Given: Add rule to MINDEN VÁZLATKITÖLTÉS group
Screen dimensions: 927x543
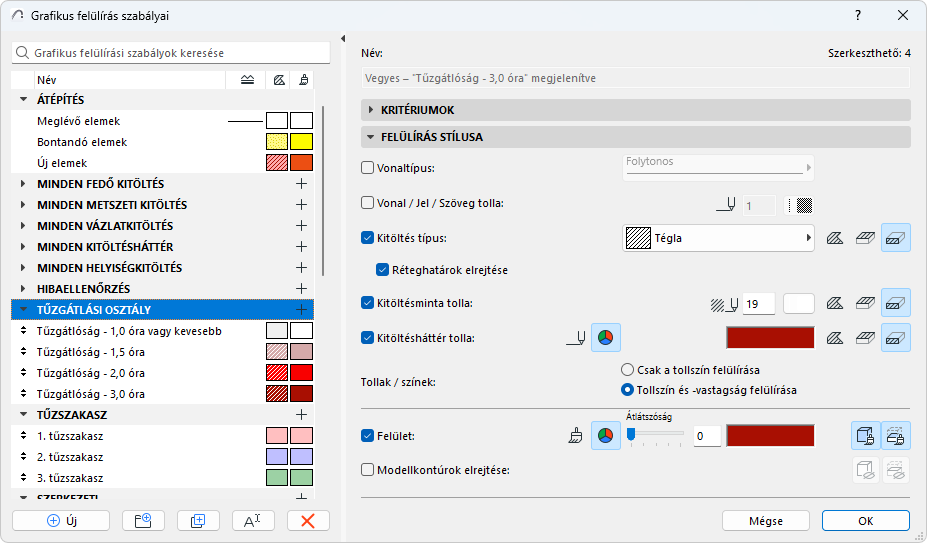Looking at the screenshot, I should pyautogui.click(x=302, y=225).
